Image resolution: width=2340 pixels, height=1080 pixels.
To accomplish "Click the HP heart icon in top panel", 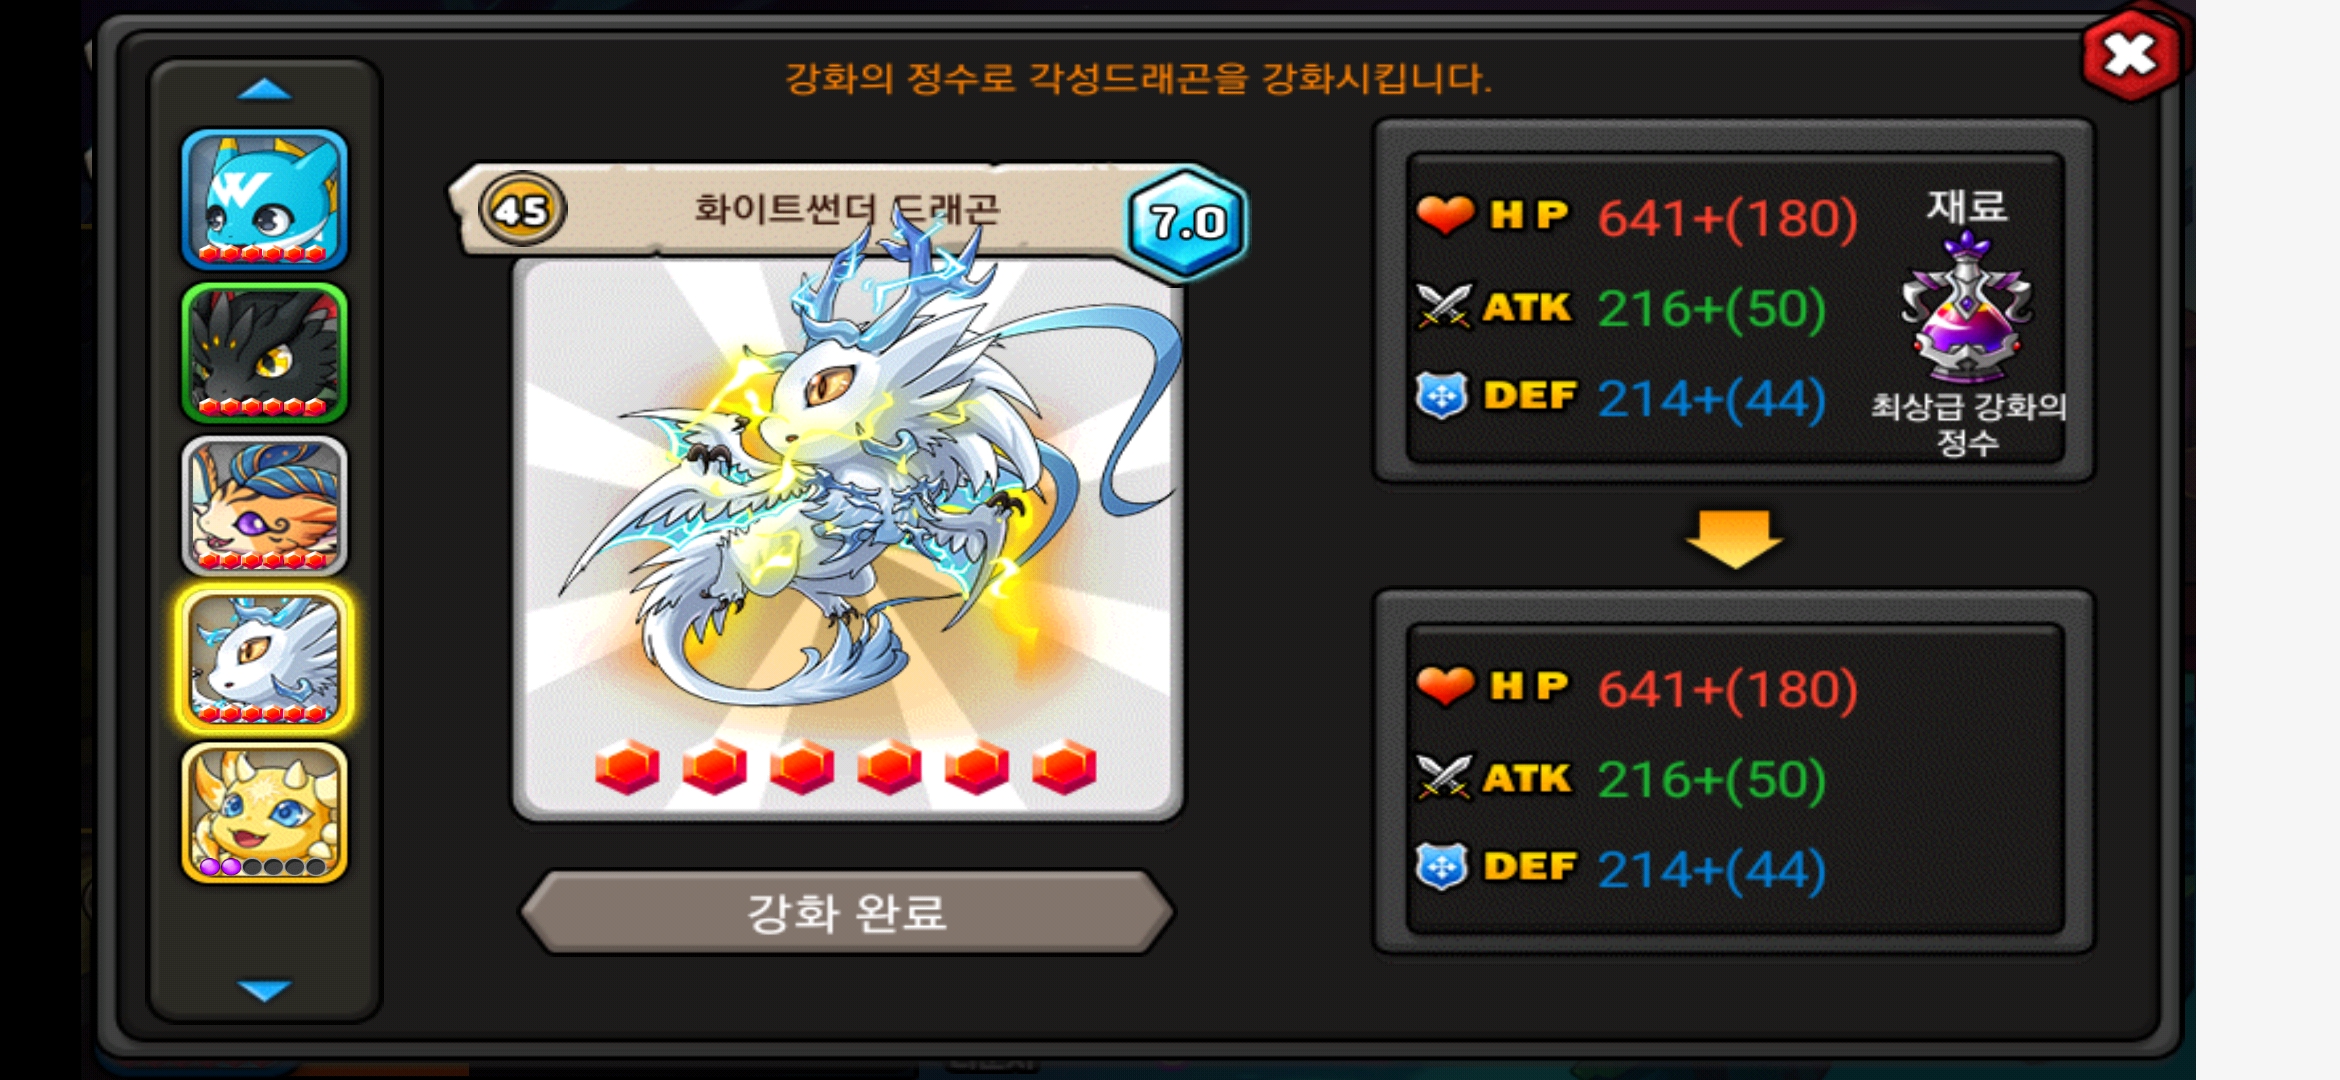I will [1445, 214].
